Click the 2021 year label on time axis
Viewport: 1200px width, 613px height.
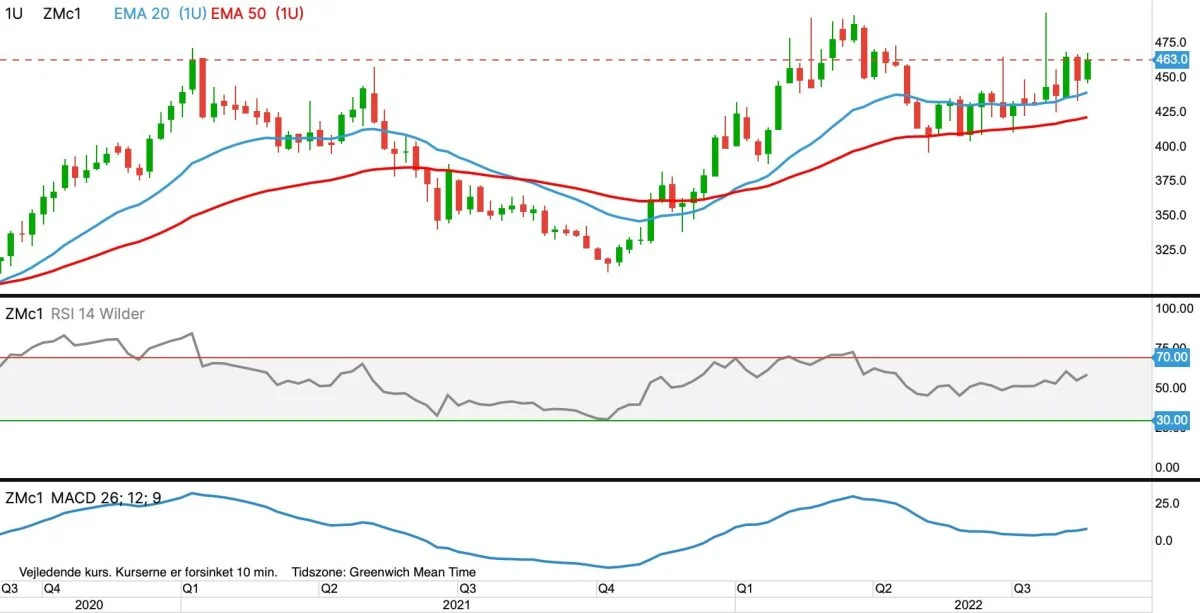[457, 605]
